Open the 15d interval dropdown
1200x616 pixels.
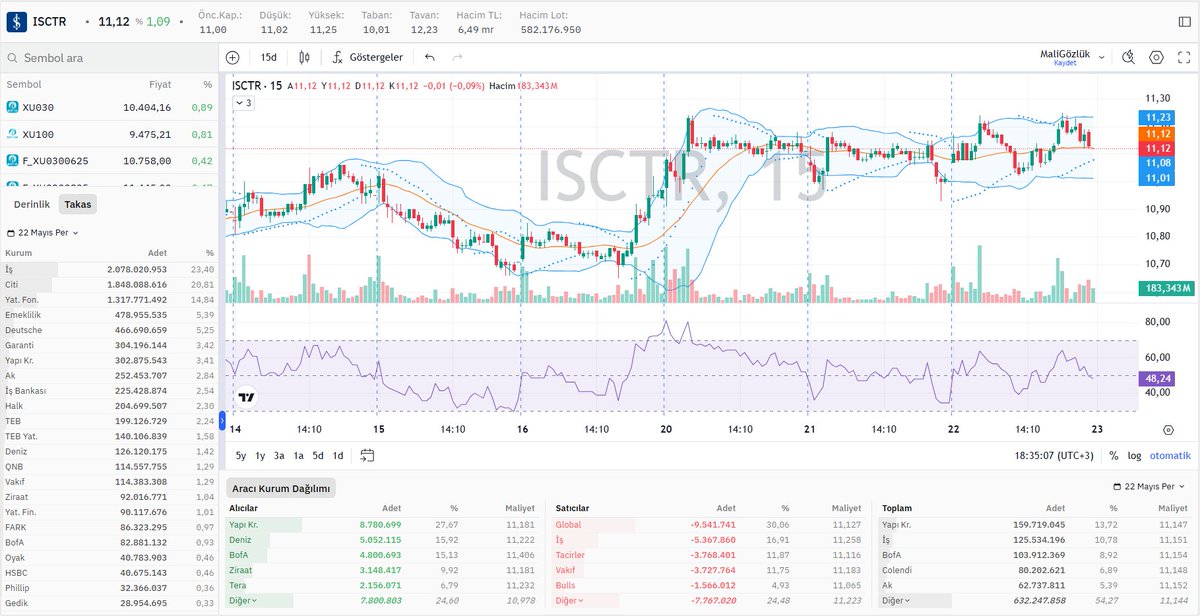coord(268,57)
